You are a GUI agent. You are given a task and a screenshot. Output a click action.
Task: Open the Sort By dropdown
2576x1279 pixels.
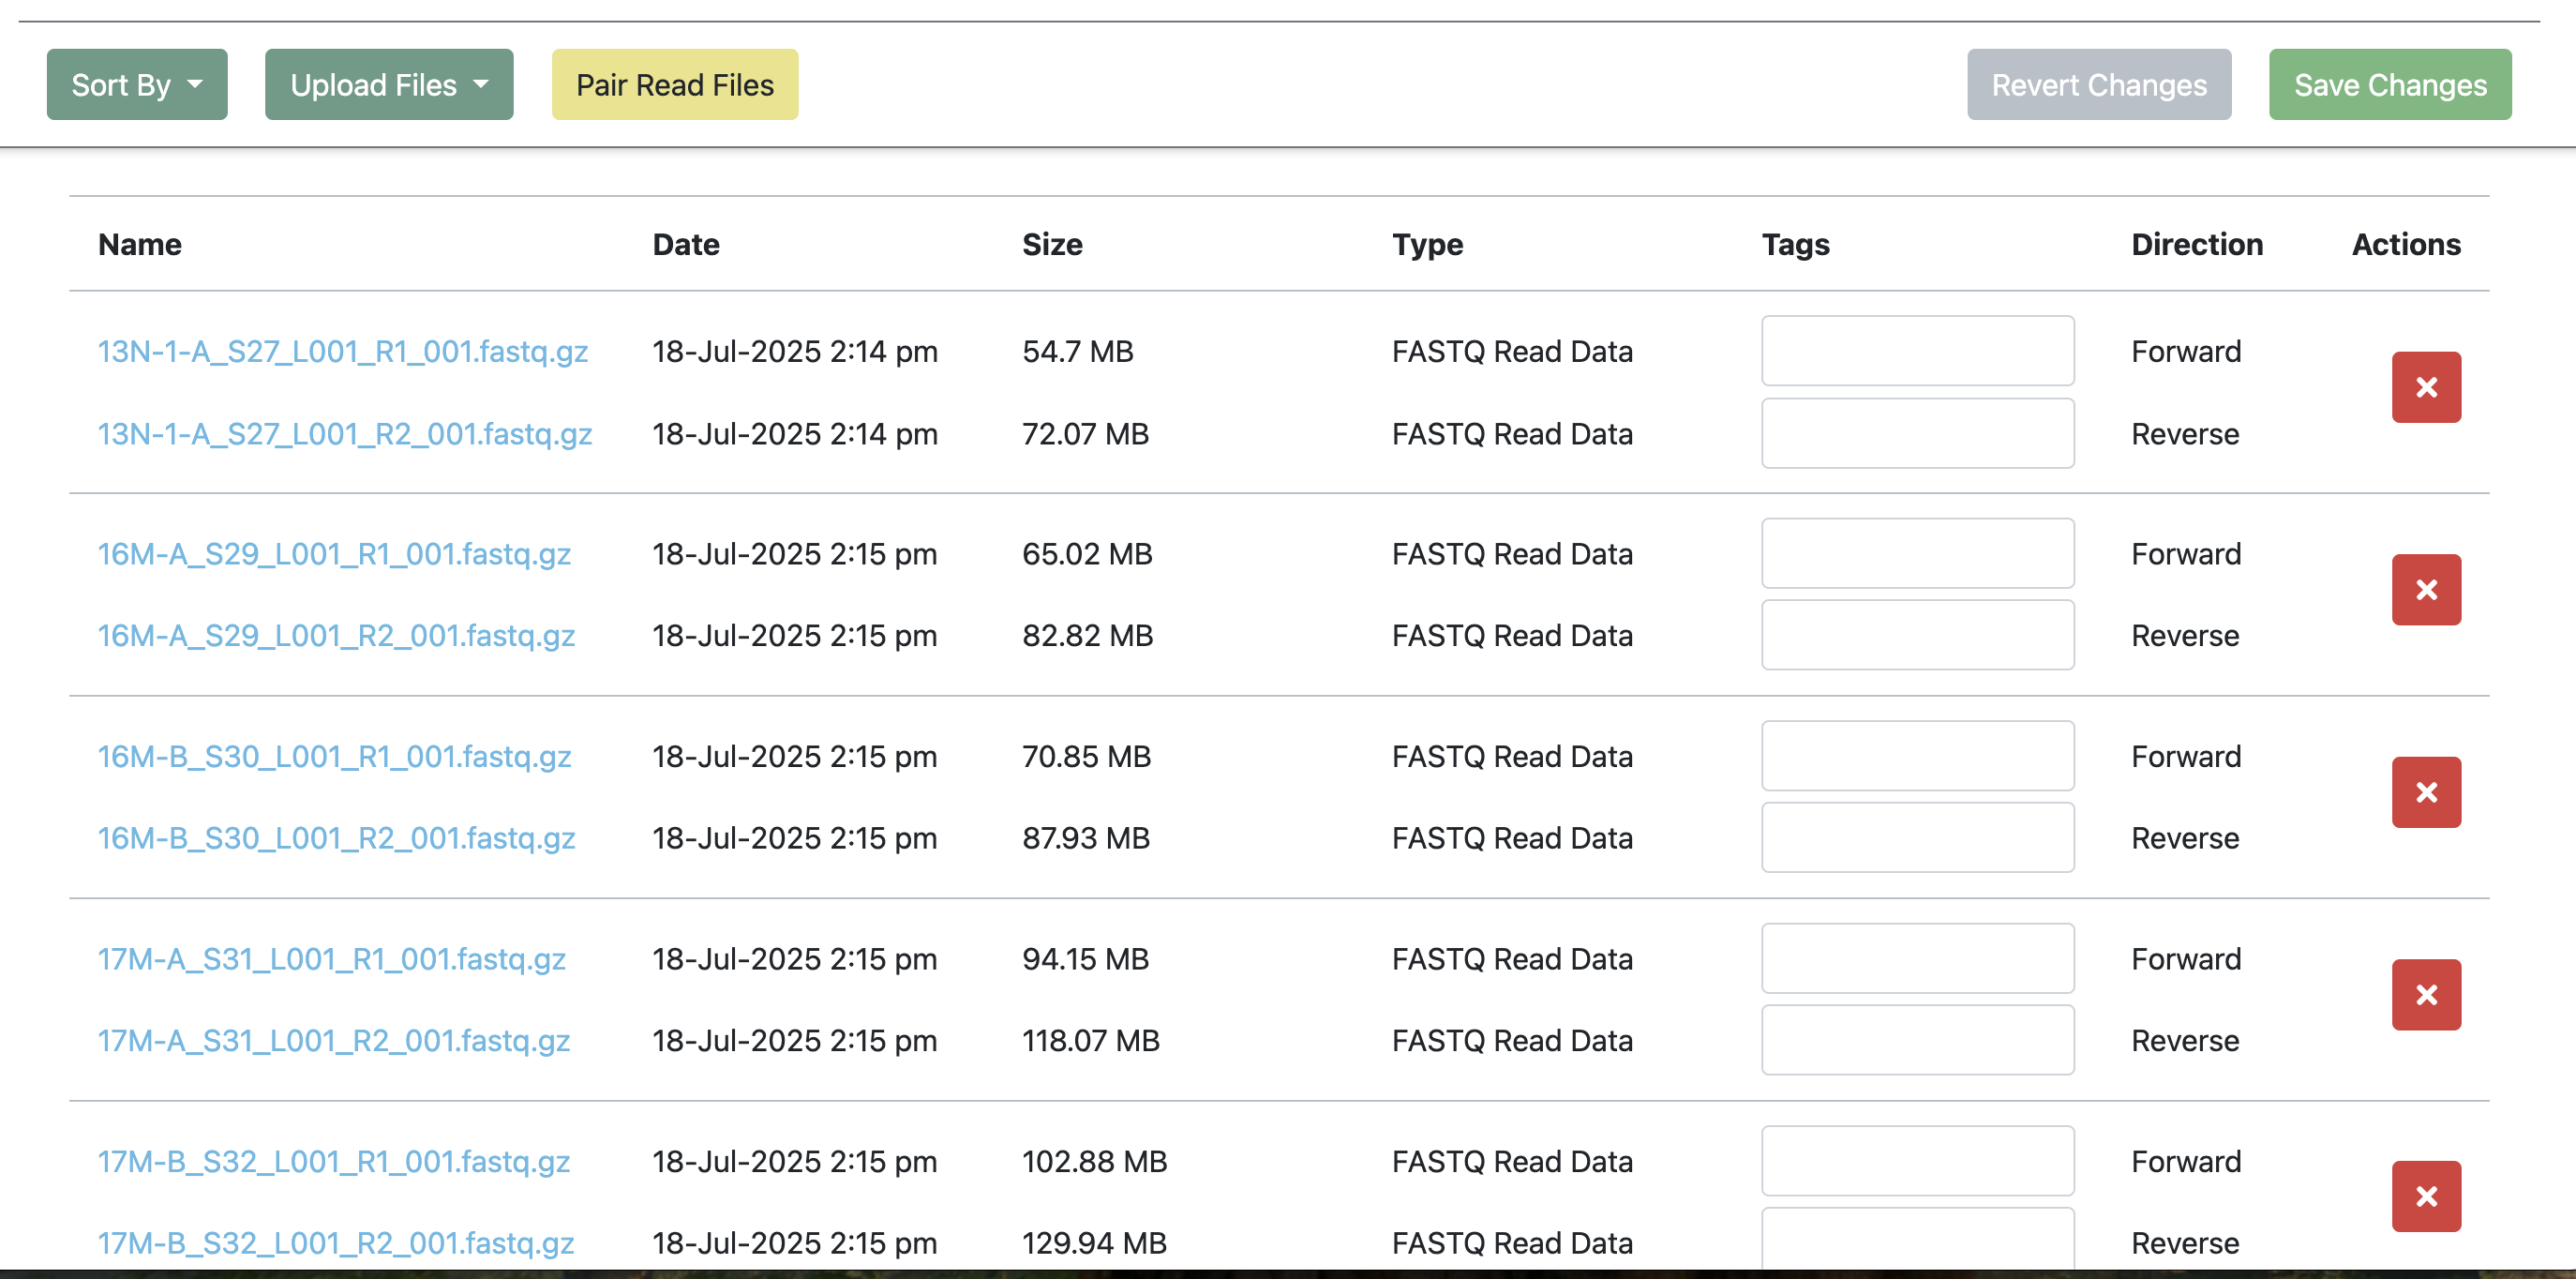tap(137, 85)
